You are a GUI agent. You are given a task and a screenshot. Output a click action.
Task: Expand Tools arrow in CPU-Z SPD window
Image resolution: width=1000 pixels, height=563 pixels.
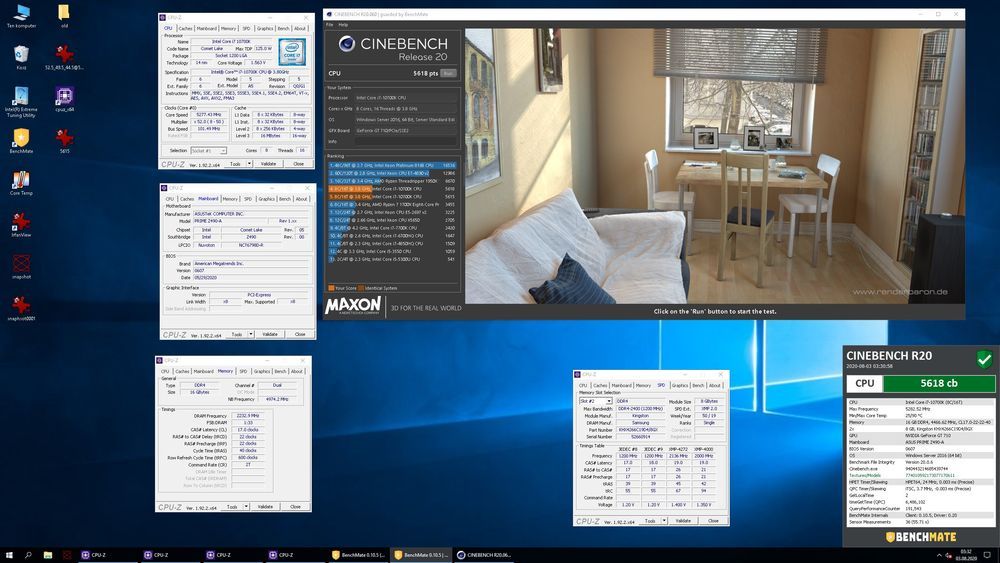coord(664,521)
